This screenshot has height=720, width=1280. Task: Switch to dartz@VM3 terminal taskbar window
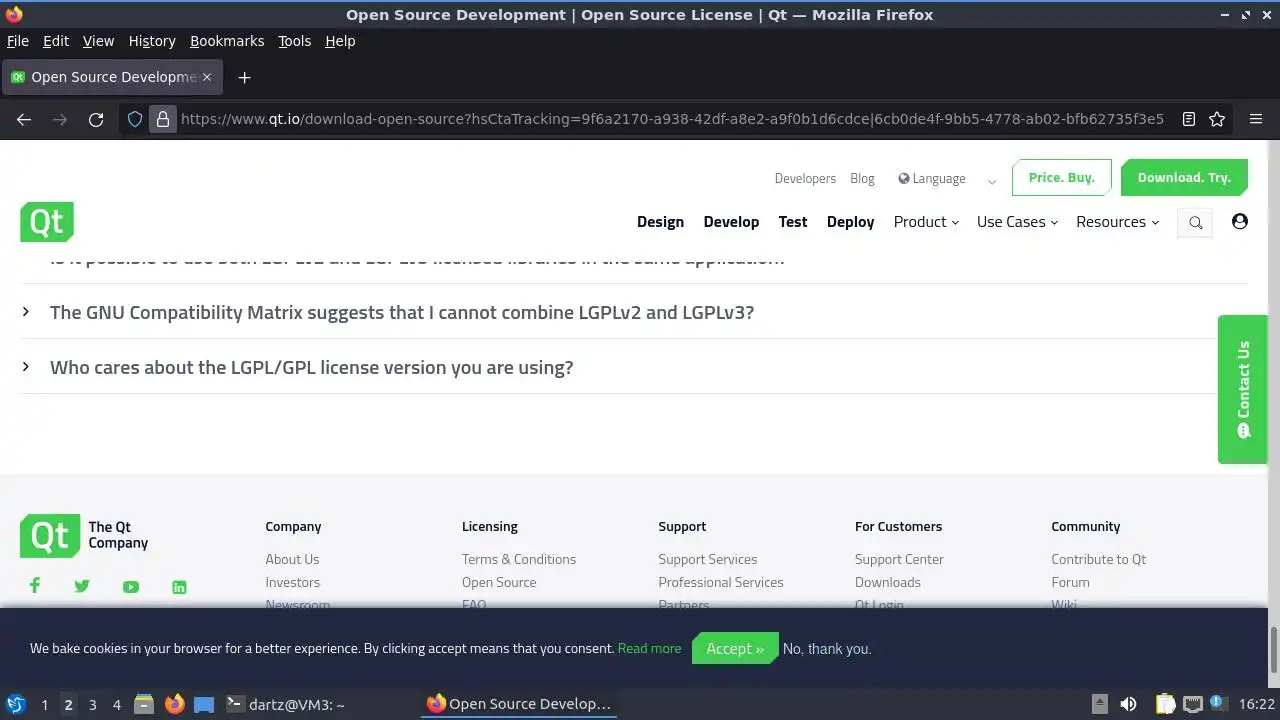[x=286, y=704]
